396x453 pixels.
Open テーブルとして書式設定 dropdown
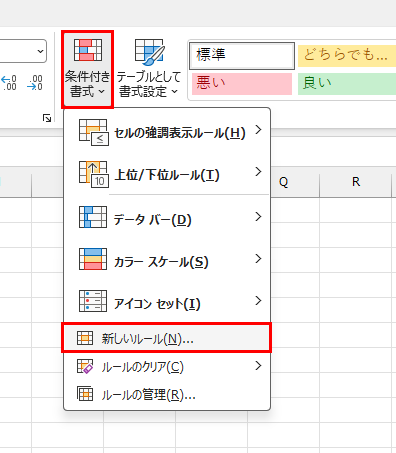tap(149, 69)
